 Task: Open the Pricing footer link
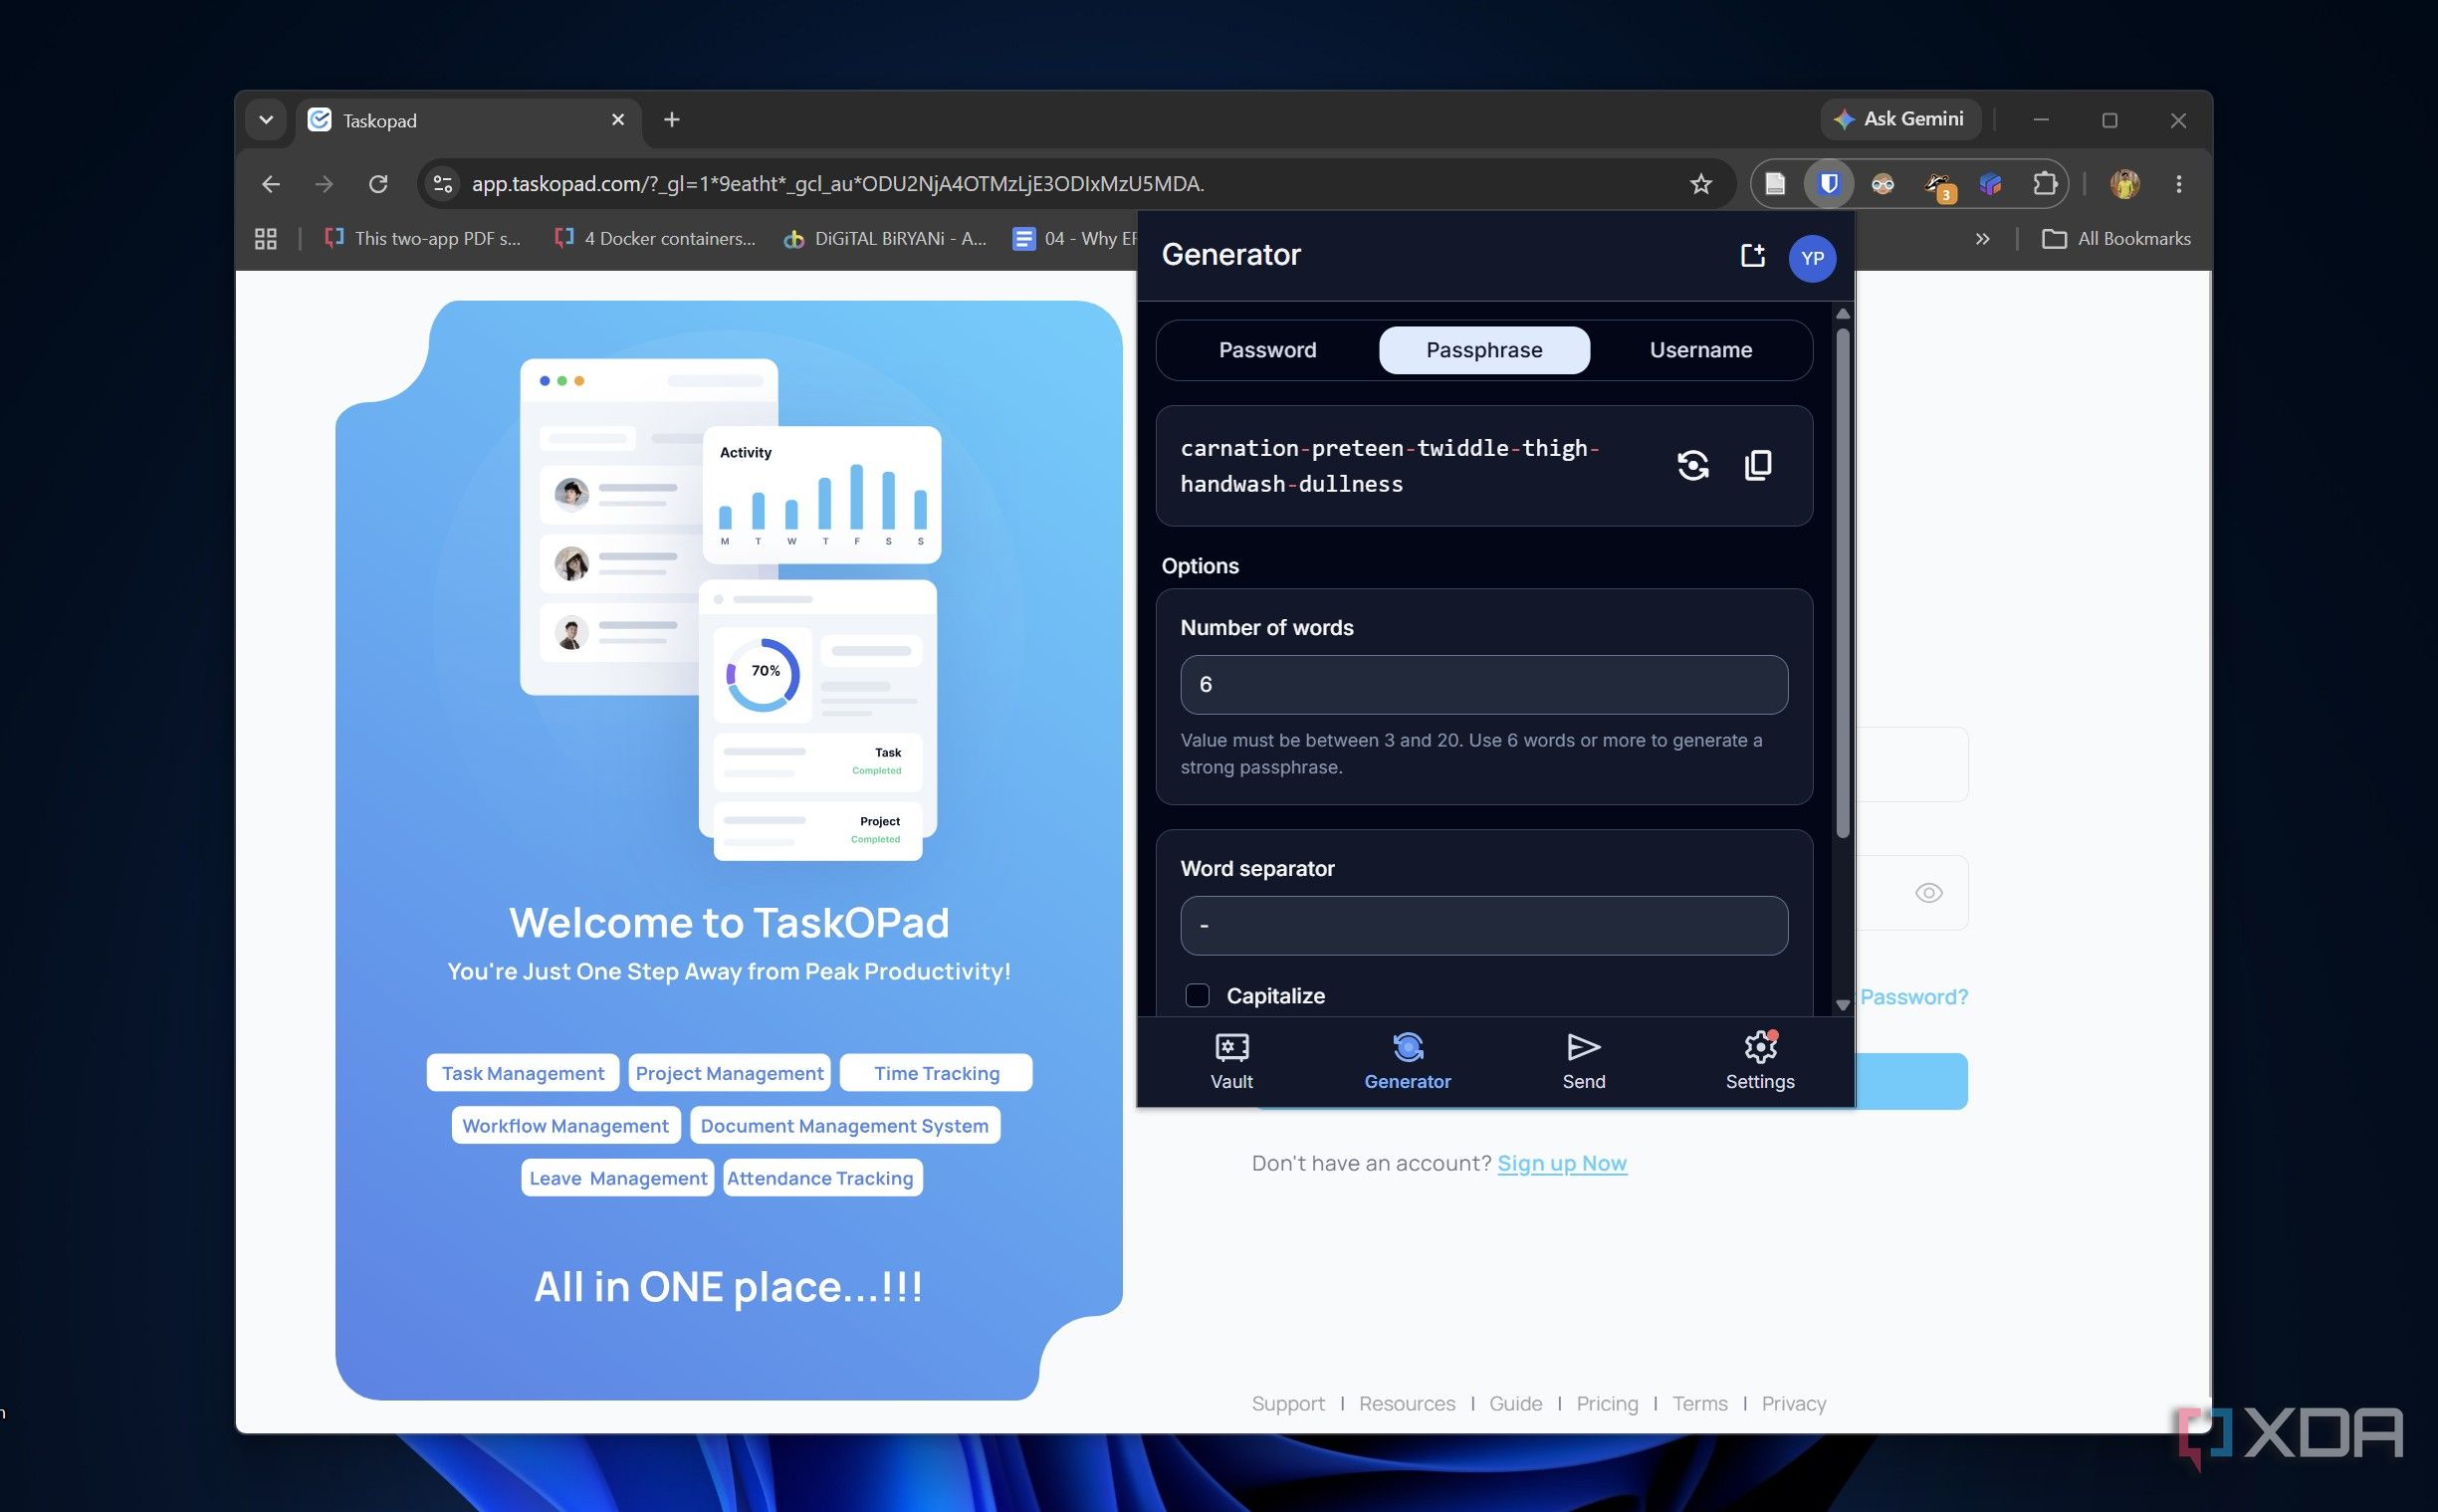[x=1607, y=1403]
